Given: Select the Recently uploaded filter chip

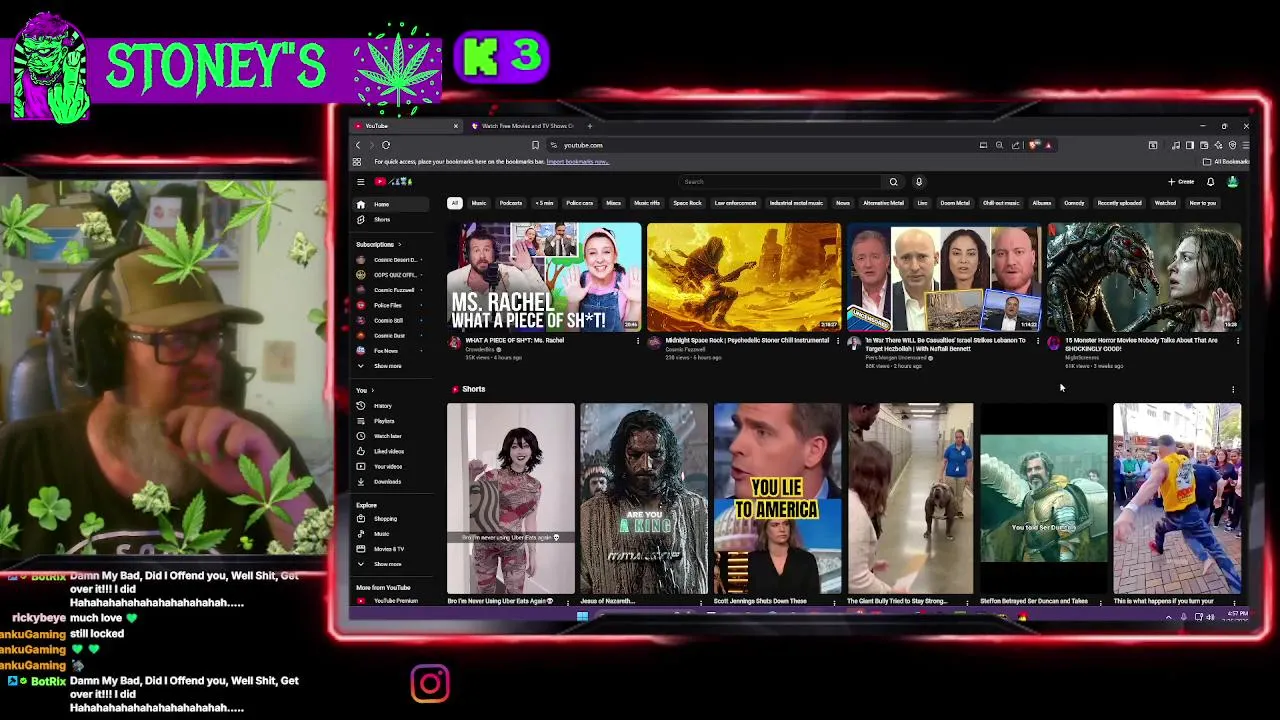Looking at the screenshot, I should coord(1120,203).
